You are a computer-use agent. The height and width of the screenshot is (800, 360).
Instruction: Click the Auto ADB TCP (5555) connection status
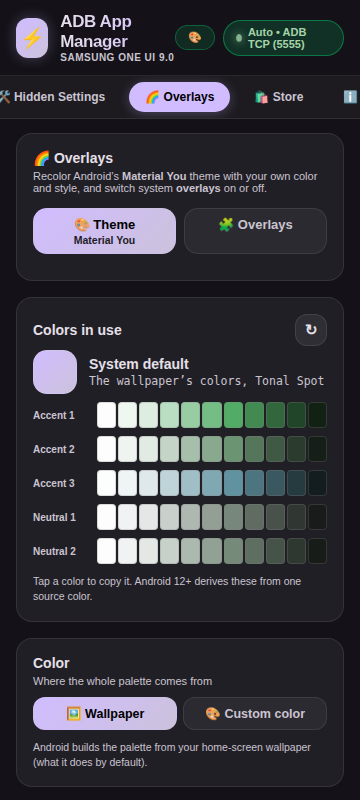pos(284,38)
